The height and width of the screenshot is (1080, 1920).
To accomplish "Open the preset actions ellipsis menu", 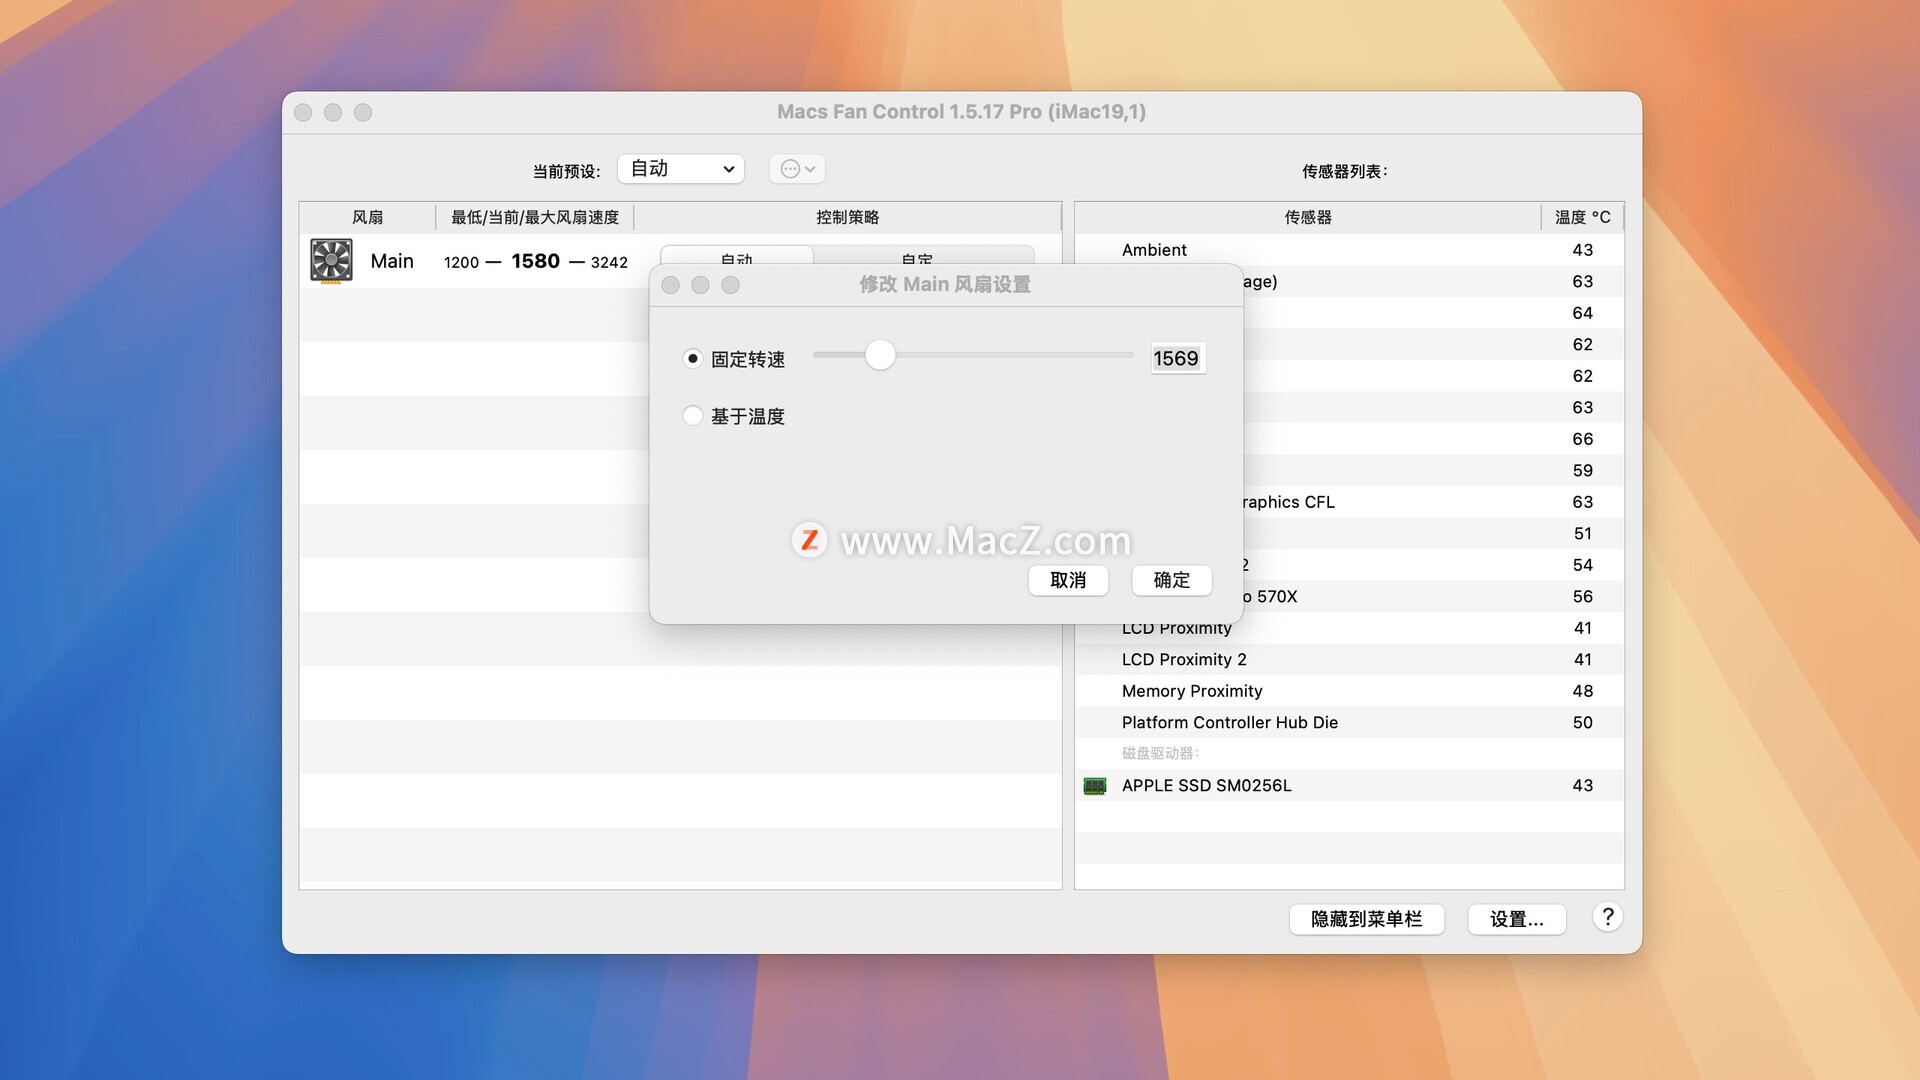I will pos(797,169).
